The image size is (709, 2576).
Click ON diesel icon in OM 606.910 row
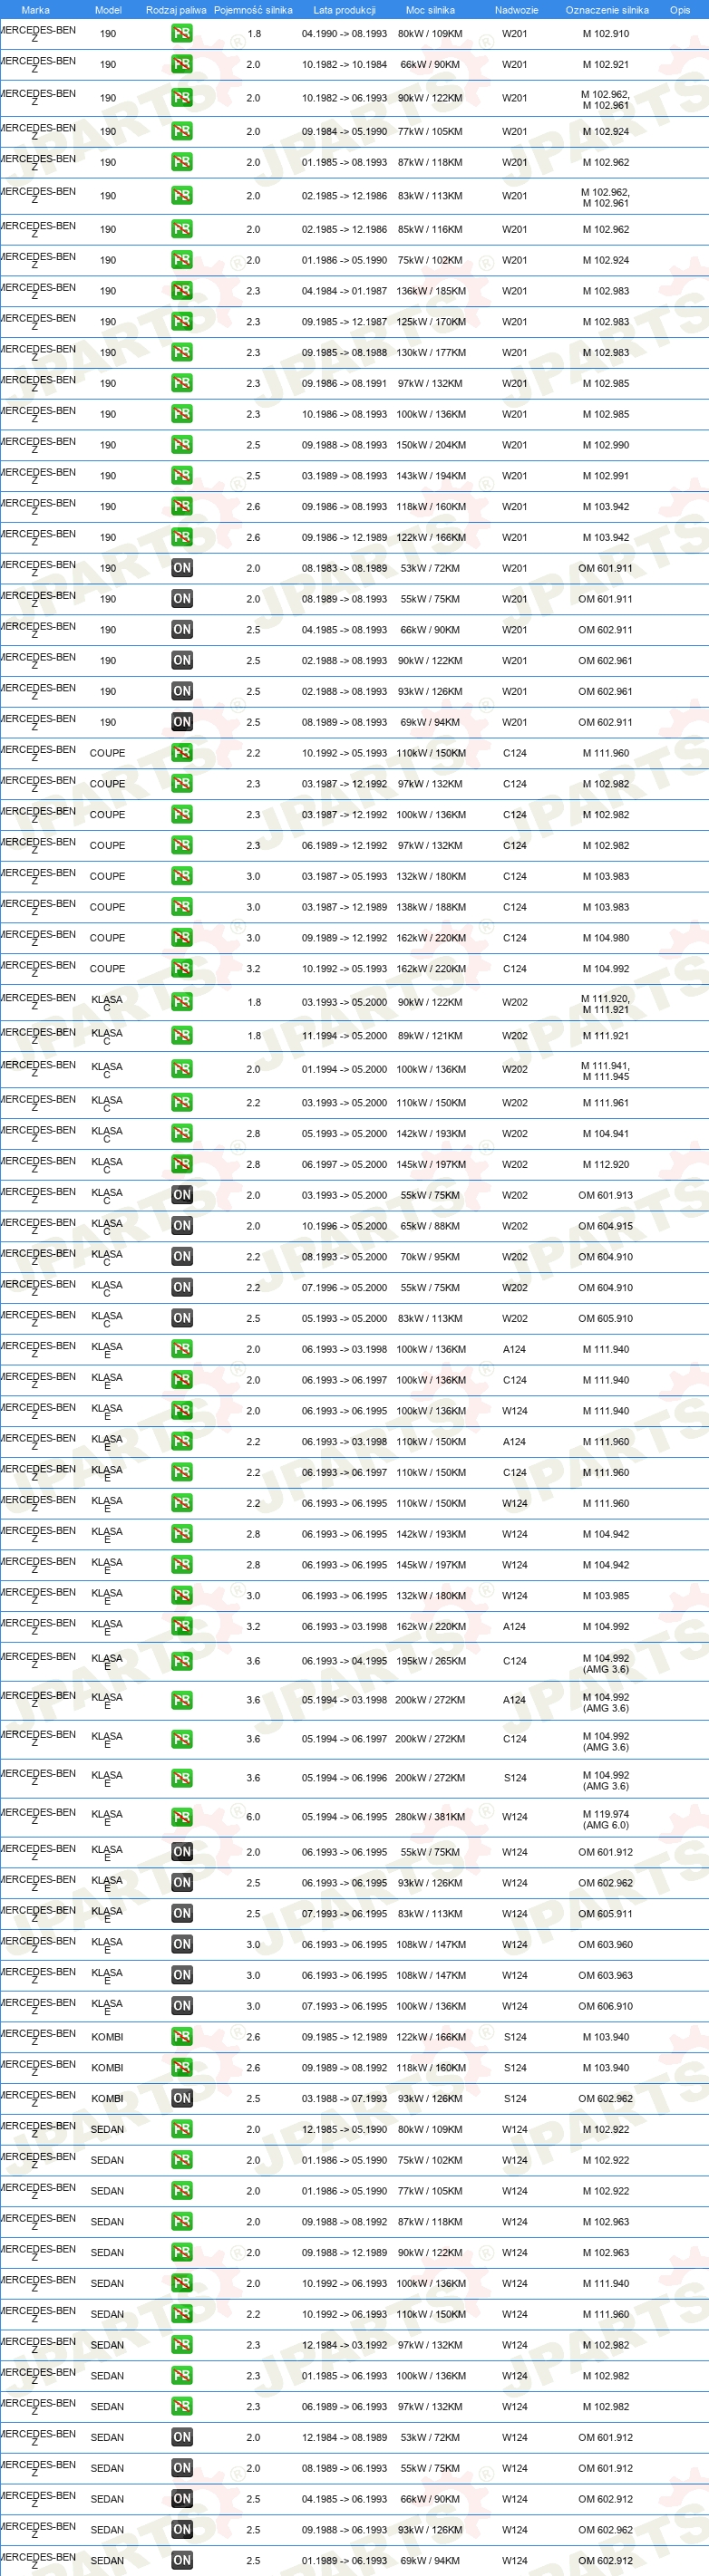tap(181, 2006)
